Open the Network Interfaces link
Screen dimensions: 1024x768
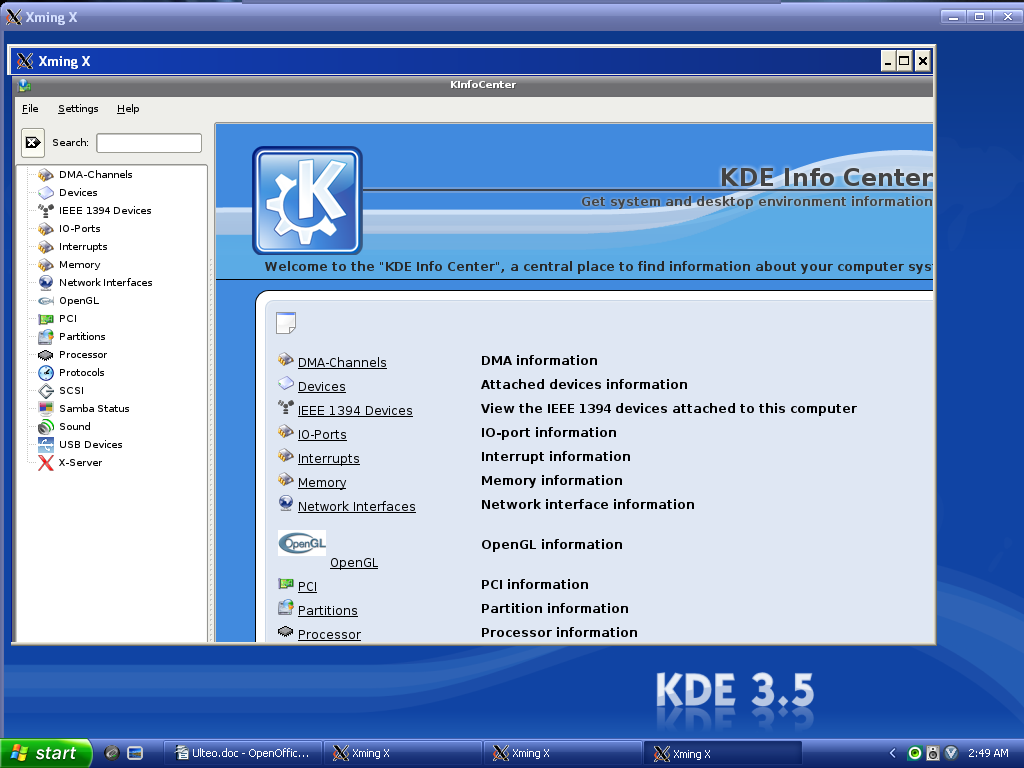tap(357, 507)
